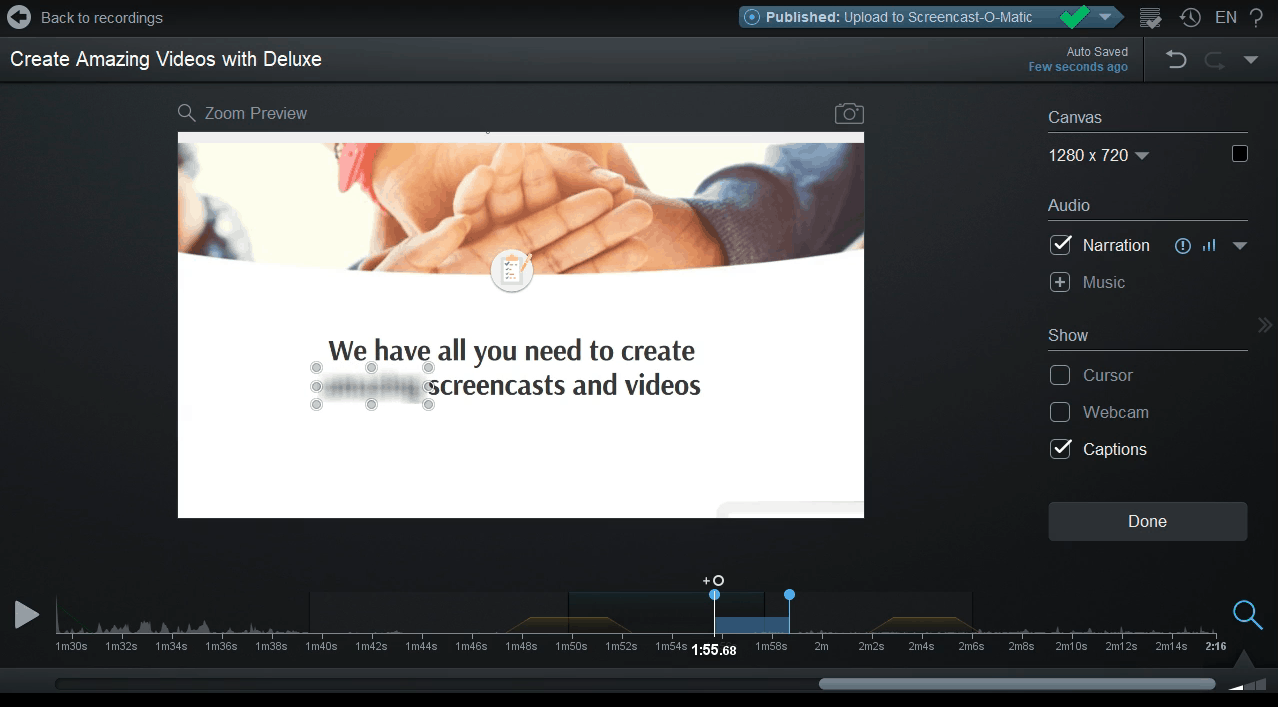This screenshot has width=1278, height=707.
Task: Open version history with the clock icon
Action: click(1189, 17)
